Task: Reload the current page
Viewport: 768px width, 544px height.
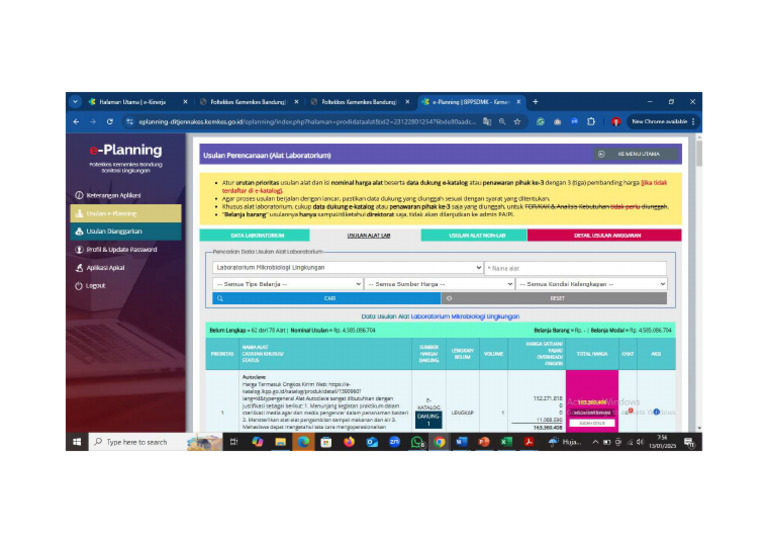Action: click(x=110, y=122)
